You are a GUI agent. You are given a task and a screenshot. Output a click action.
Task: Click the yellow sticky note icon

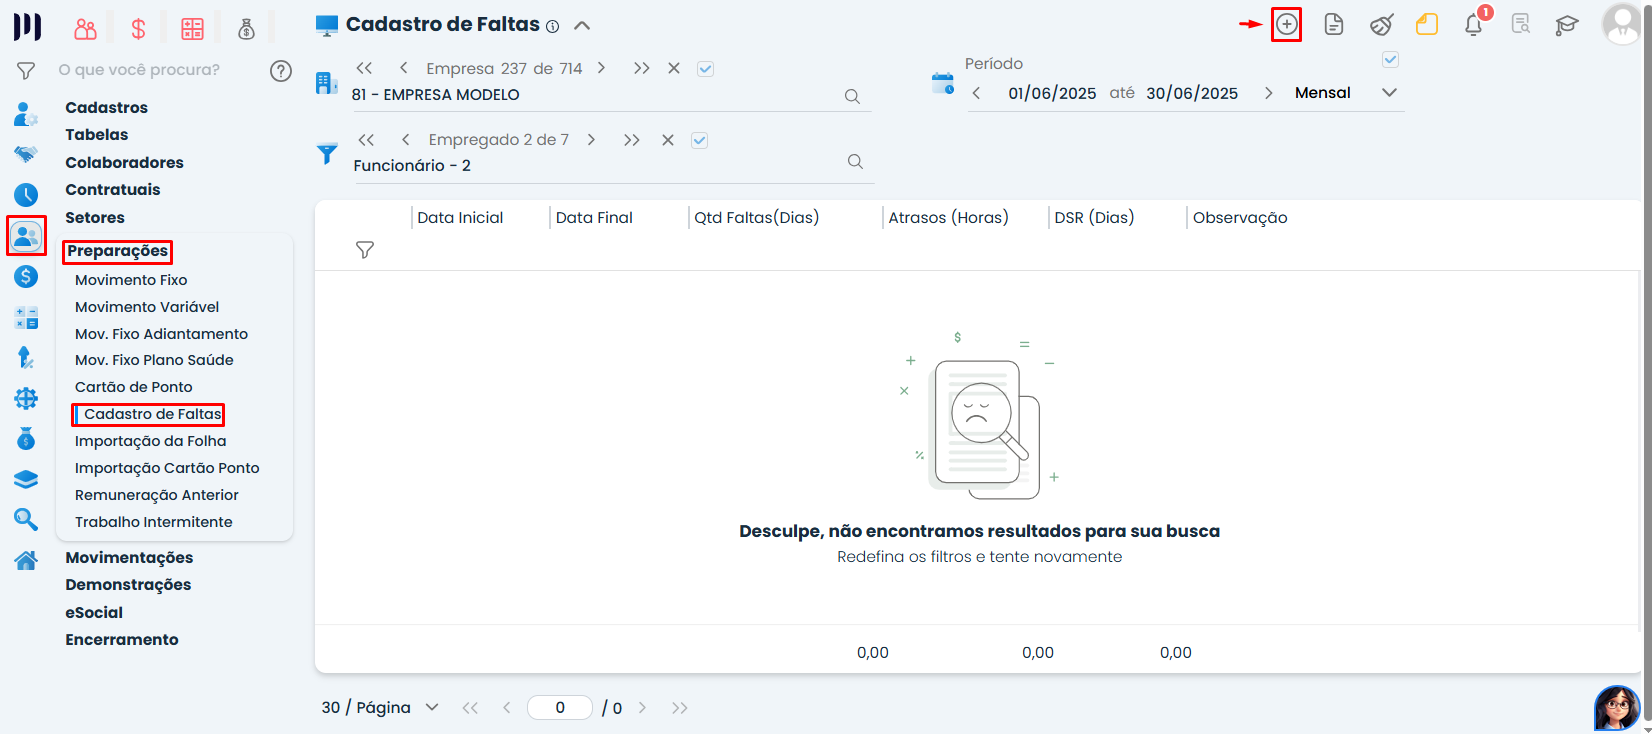(1427, 25)
